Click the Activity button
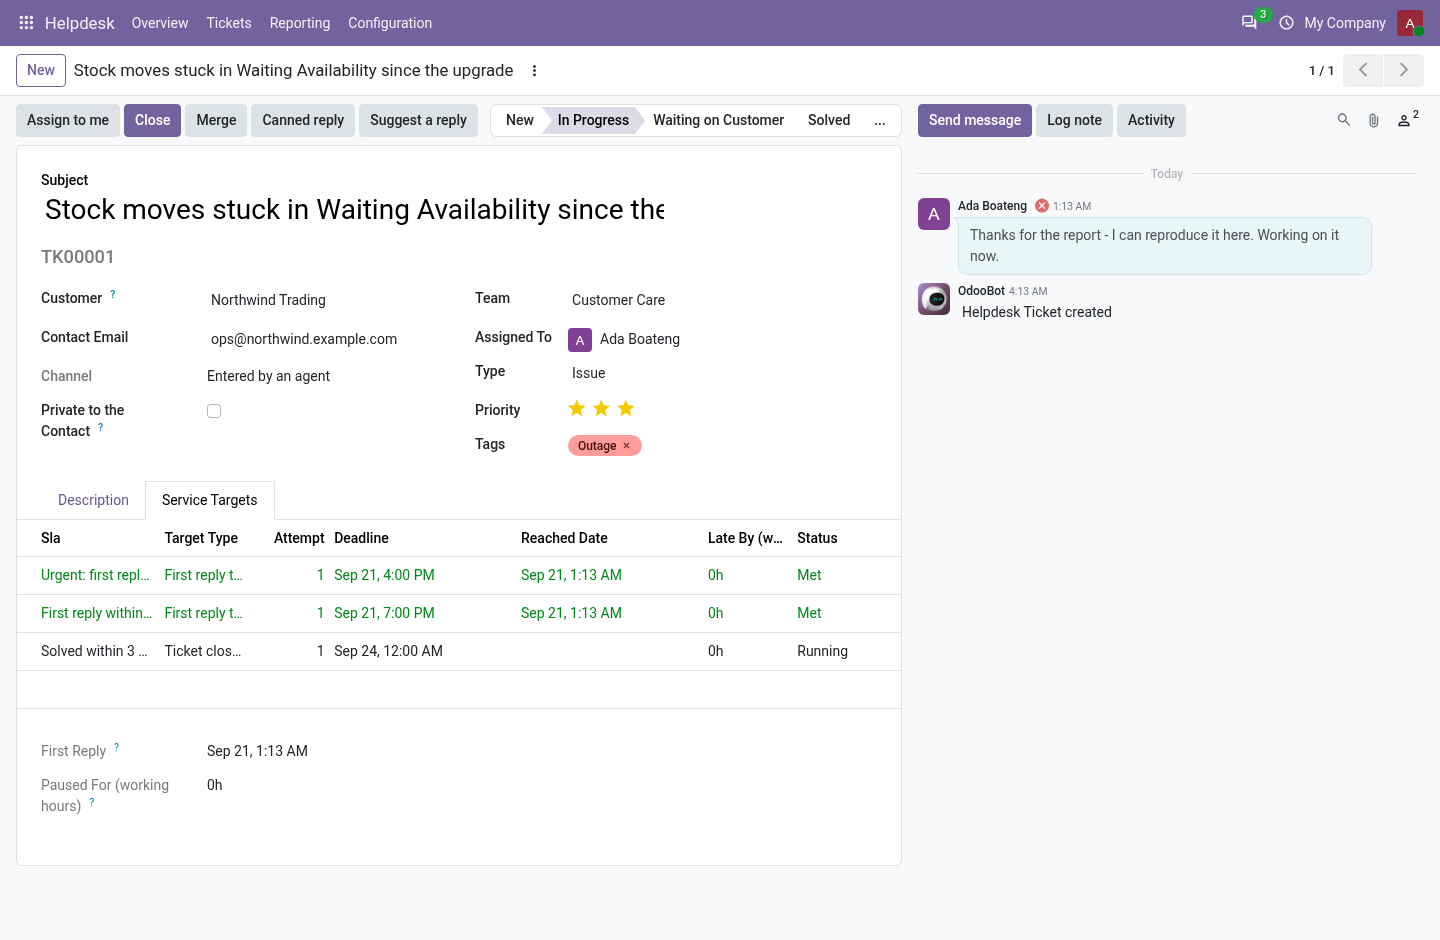1440x940 pixels. [x=1151, y=120]
